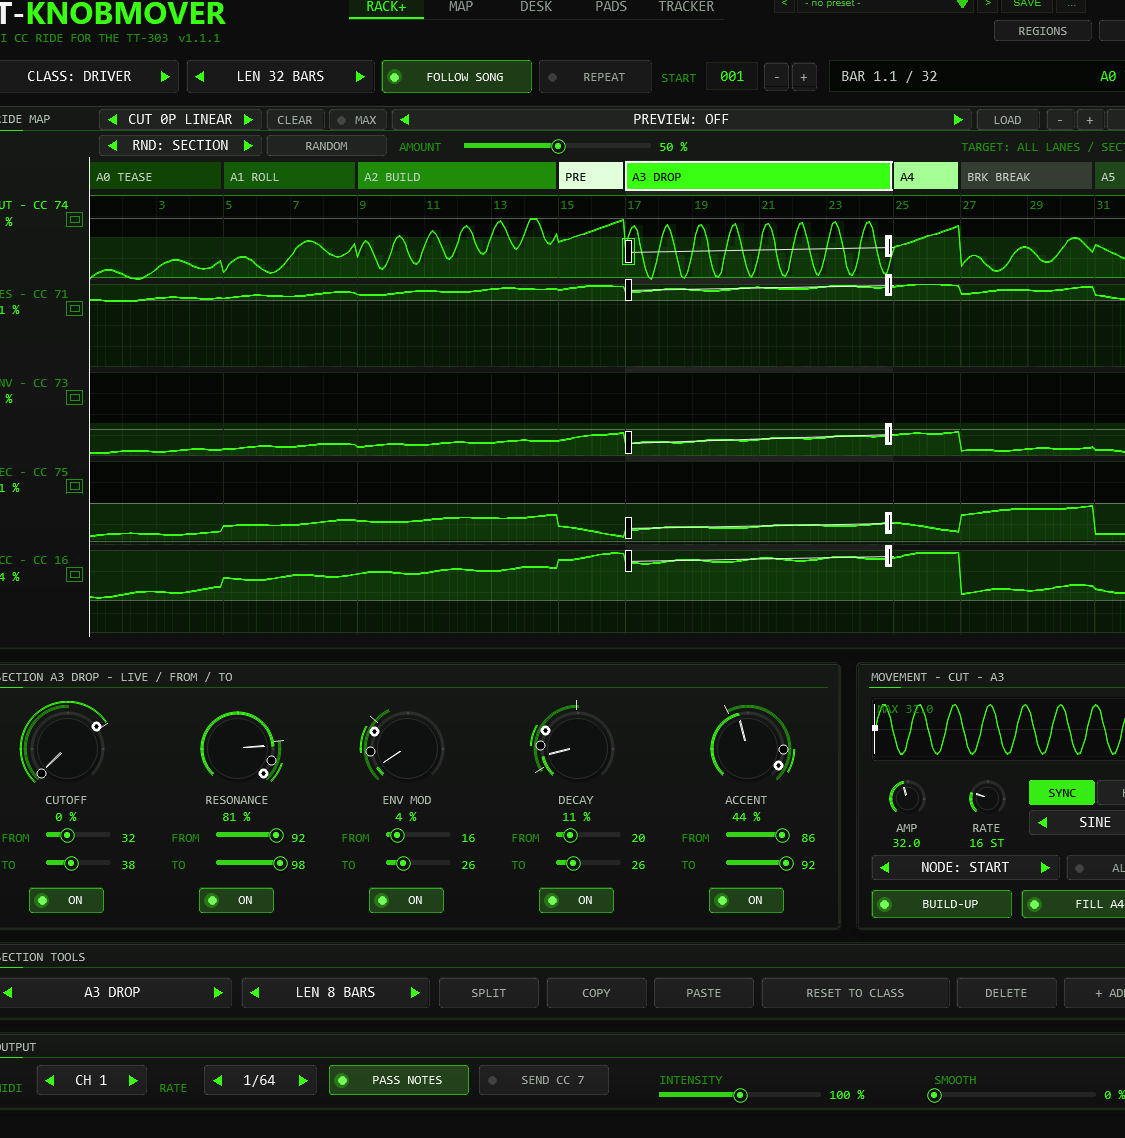Go to previous node from NODE: START
This screenshot has width=1125, height=1138.
(x=885, y=867)
